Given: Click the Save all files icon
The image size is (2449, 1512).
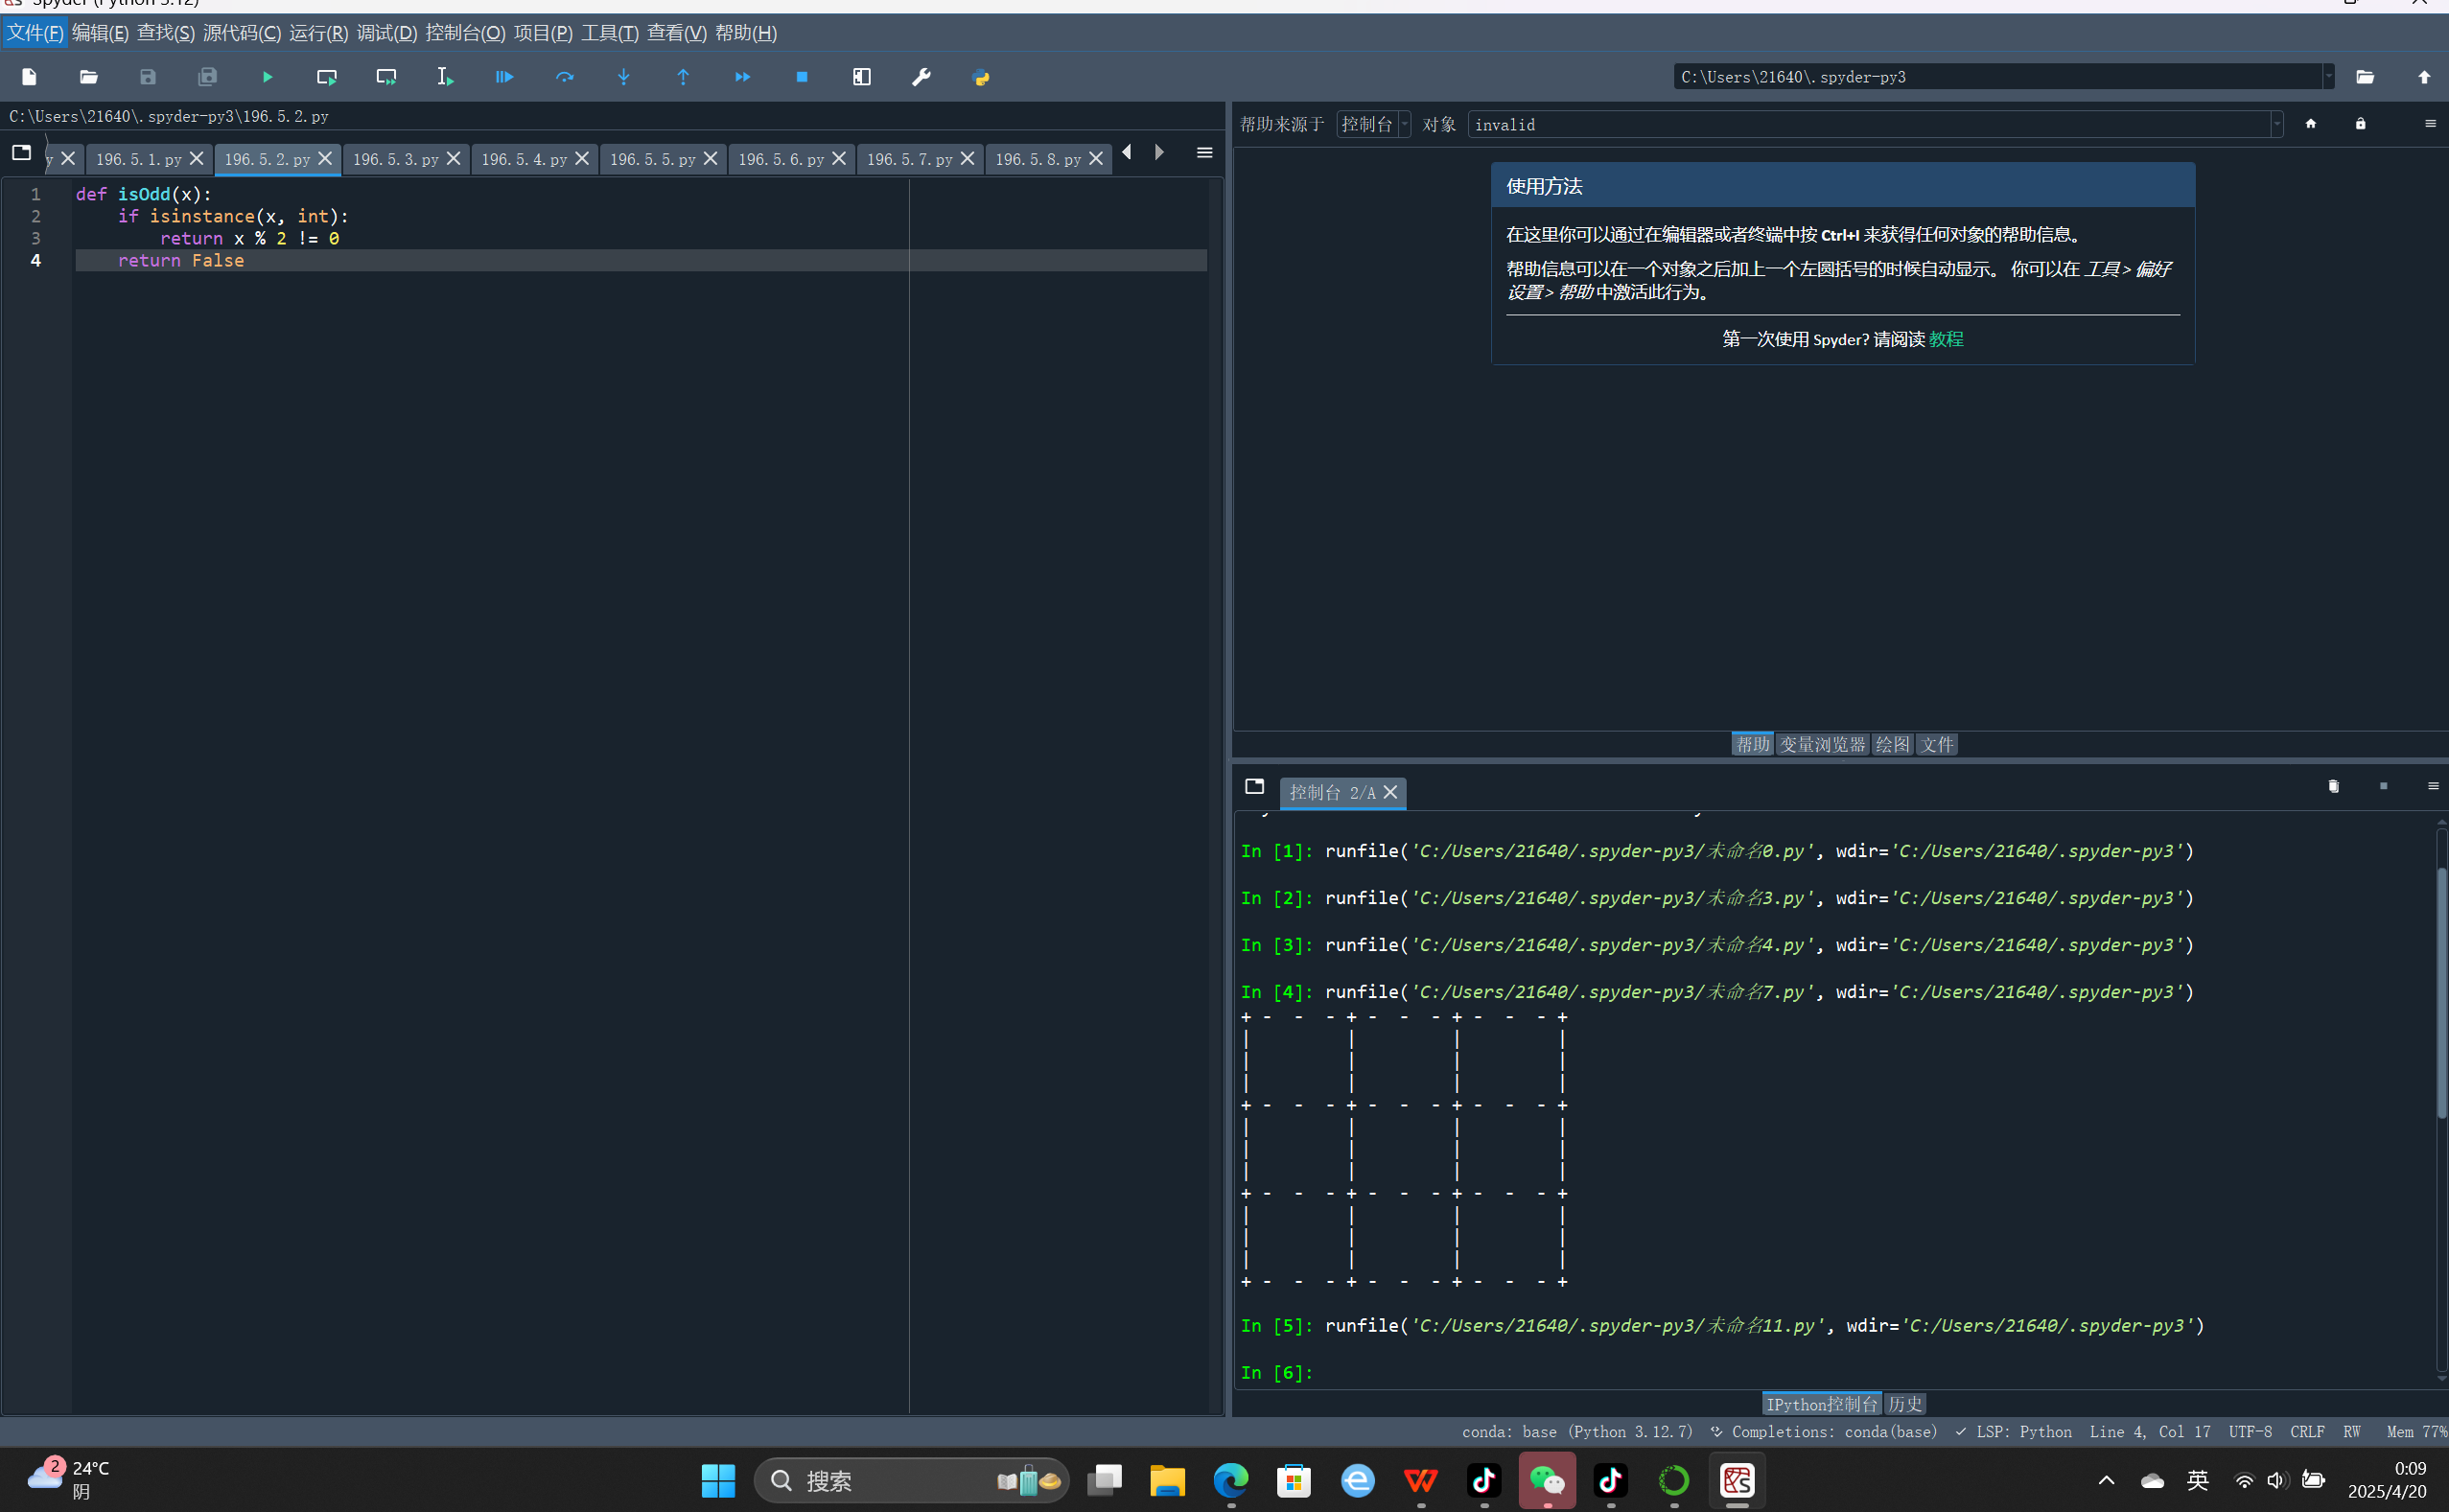Looking at the screenshot, I should pos(207,77).
